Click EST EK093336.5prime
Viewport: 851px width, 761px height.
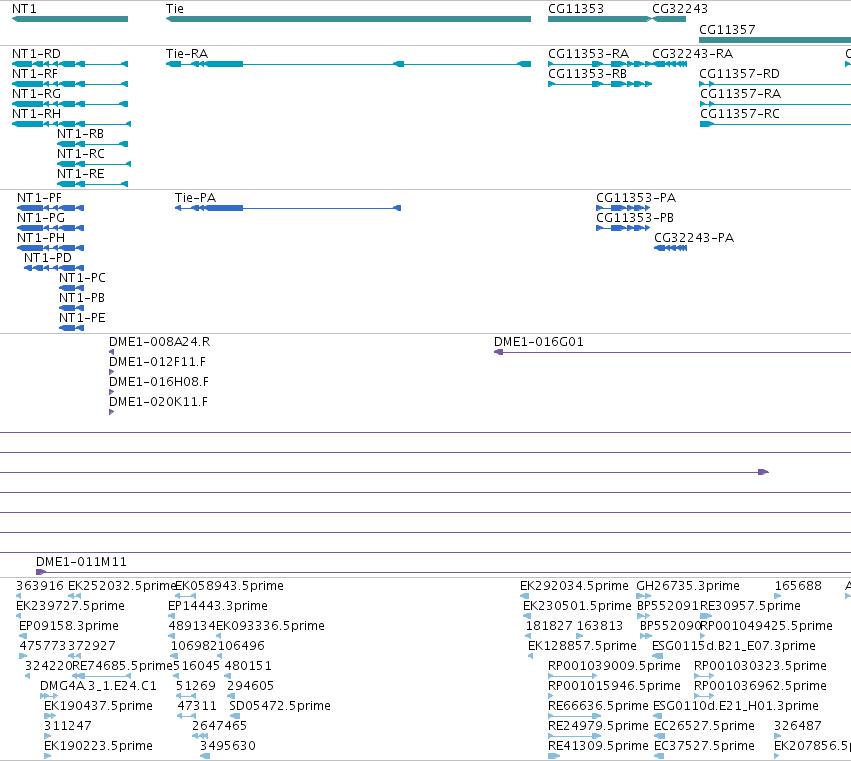[x=271, y=626]
